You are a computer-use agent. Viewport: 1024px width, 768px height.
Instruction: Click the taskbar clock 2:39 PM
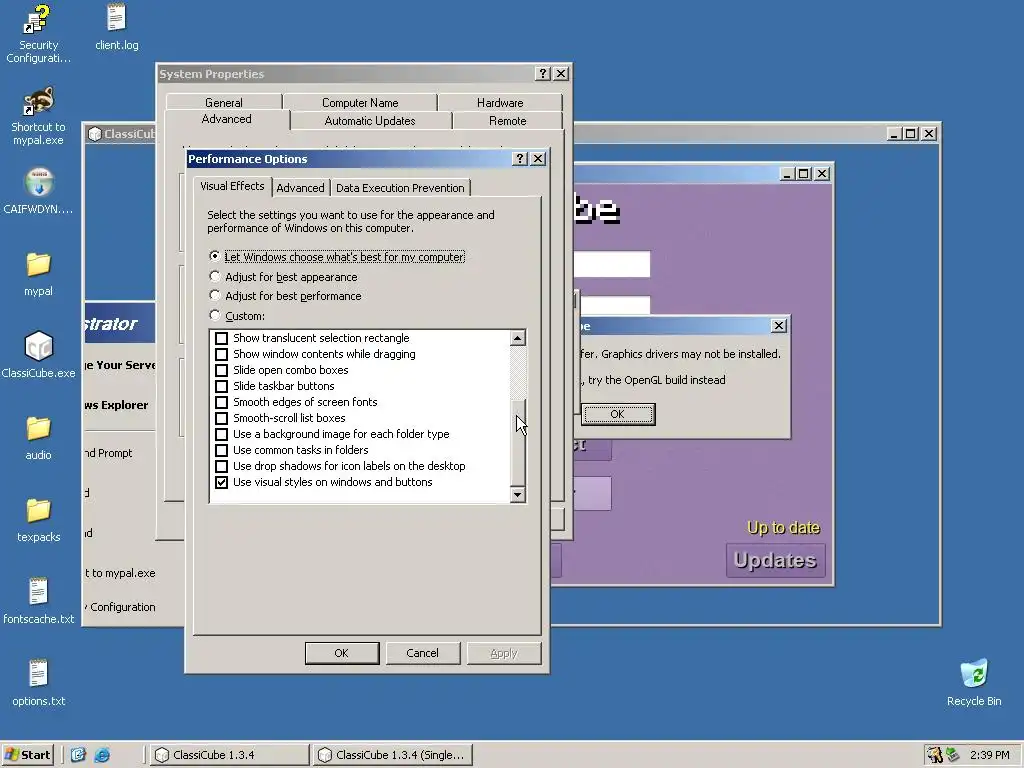pos(989,755)
